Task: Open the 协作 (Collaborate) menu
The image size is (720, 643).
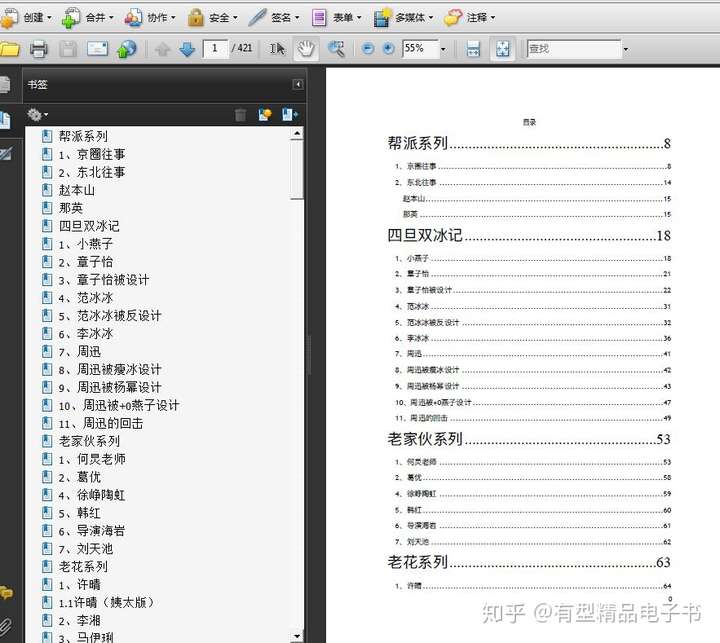Action: (x=150, y=17)
